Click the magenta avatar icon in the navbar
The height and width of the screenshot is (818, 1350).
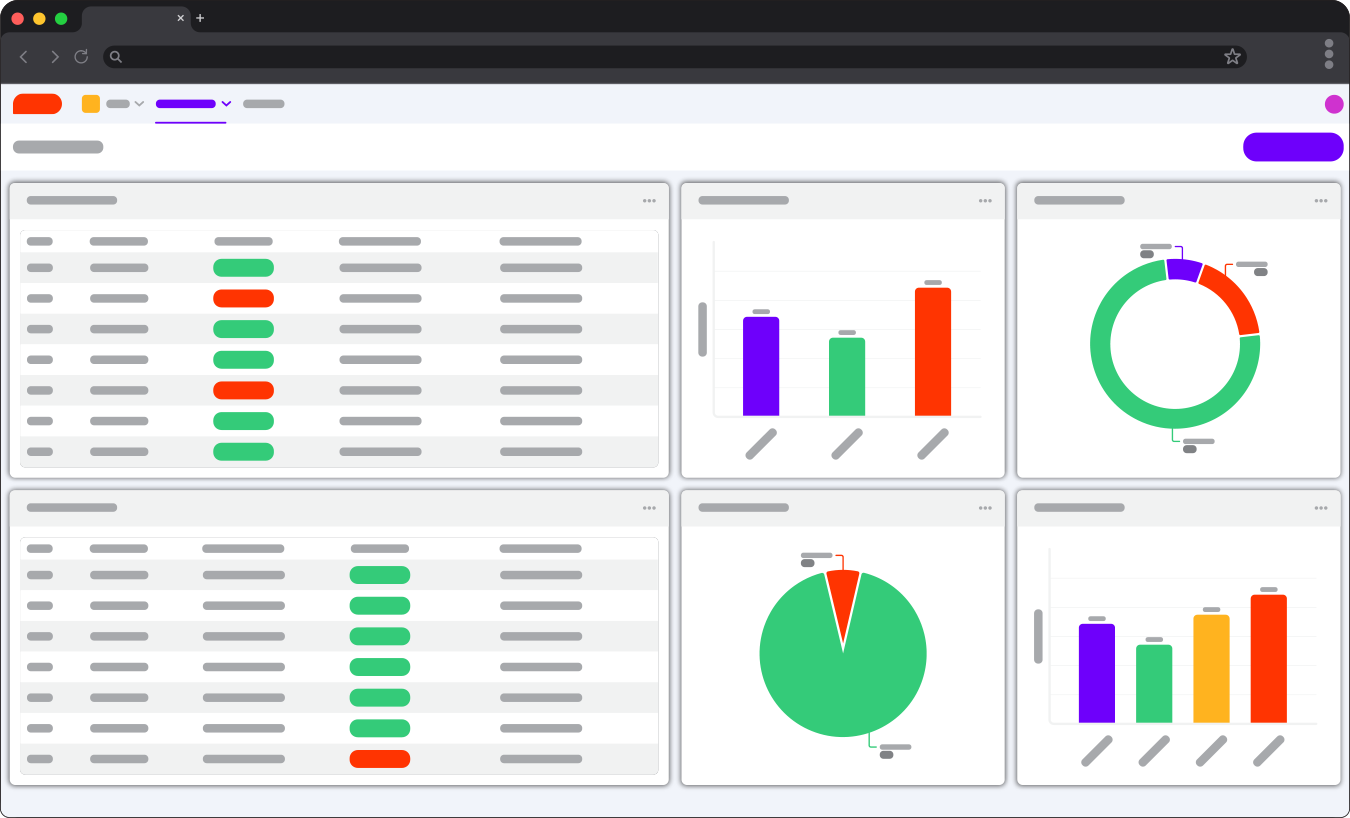point(1333,103)
